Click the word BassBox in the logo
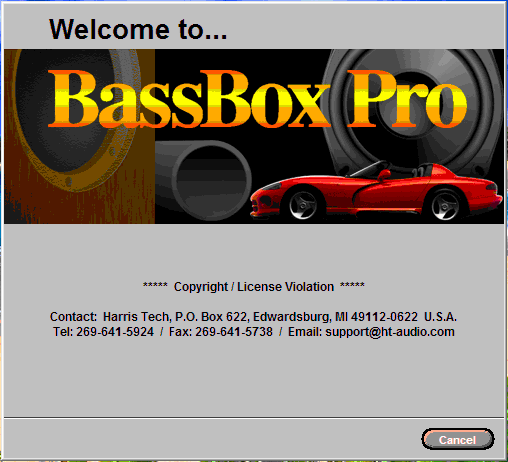The width and height of the screenshot is (508, 462). click(x=189, y=99)
